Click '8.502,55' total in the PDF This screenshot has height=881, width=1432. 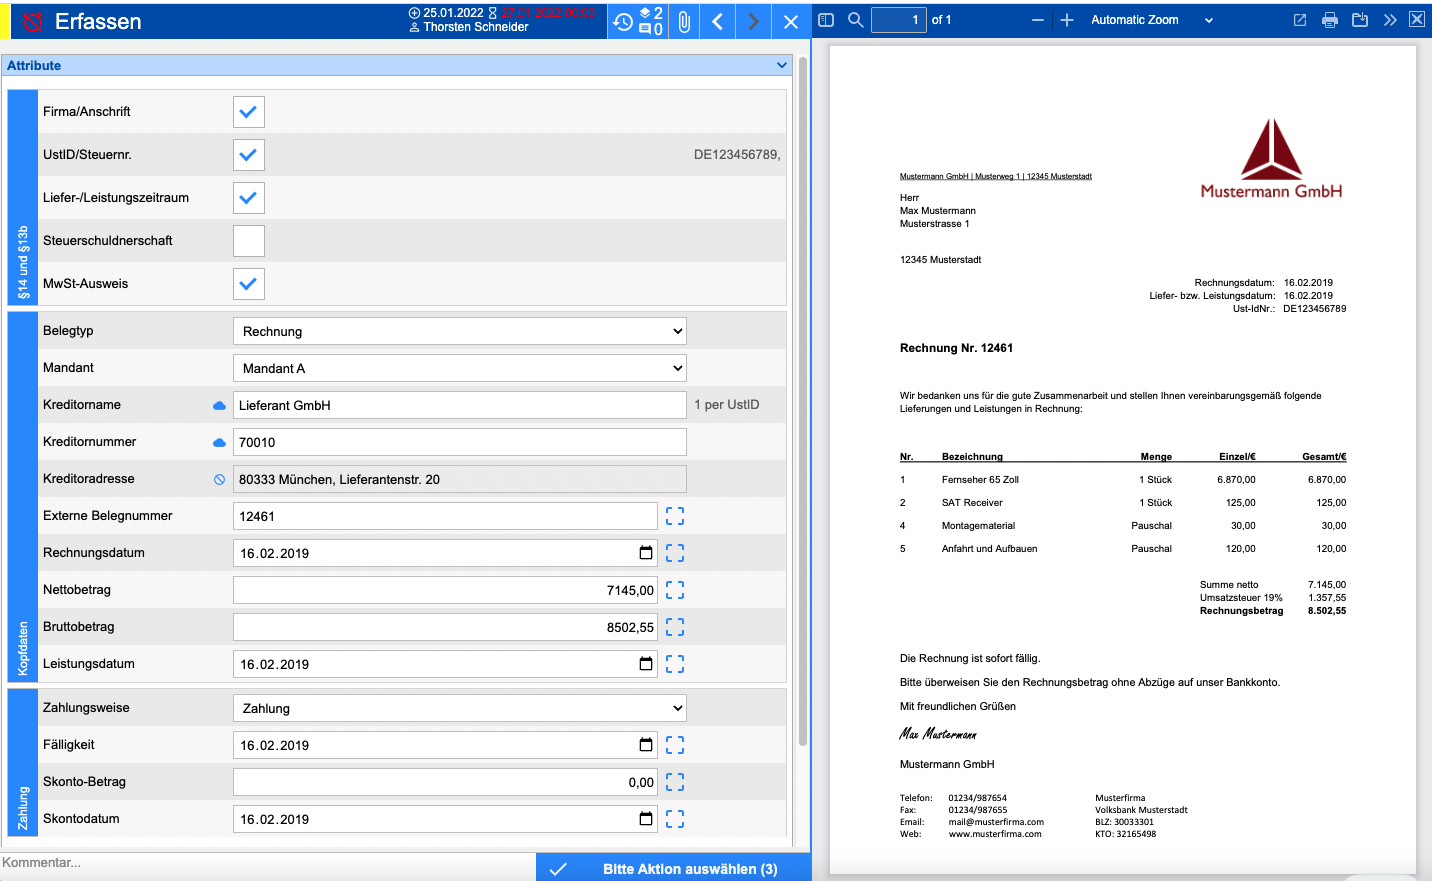1327,611
